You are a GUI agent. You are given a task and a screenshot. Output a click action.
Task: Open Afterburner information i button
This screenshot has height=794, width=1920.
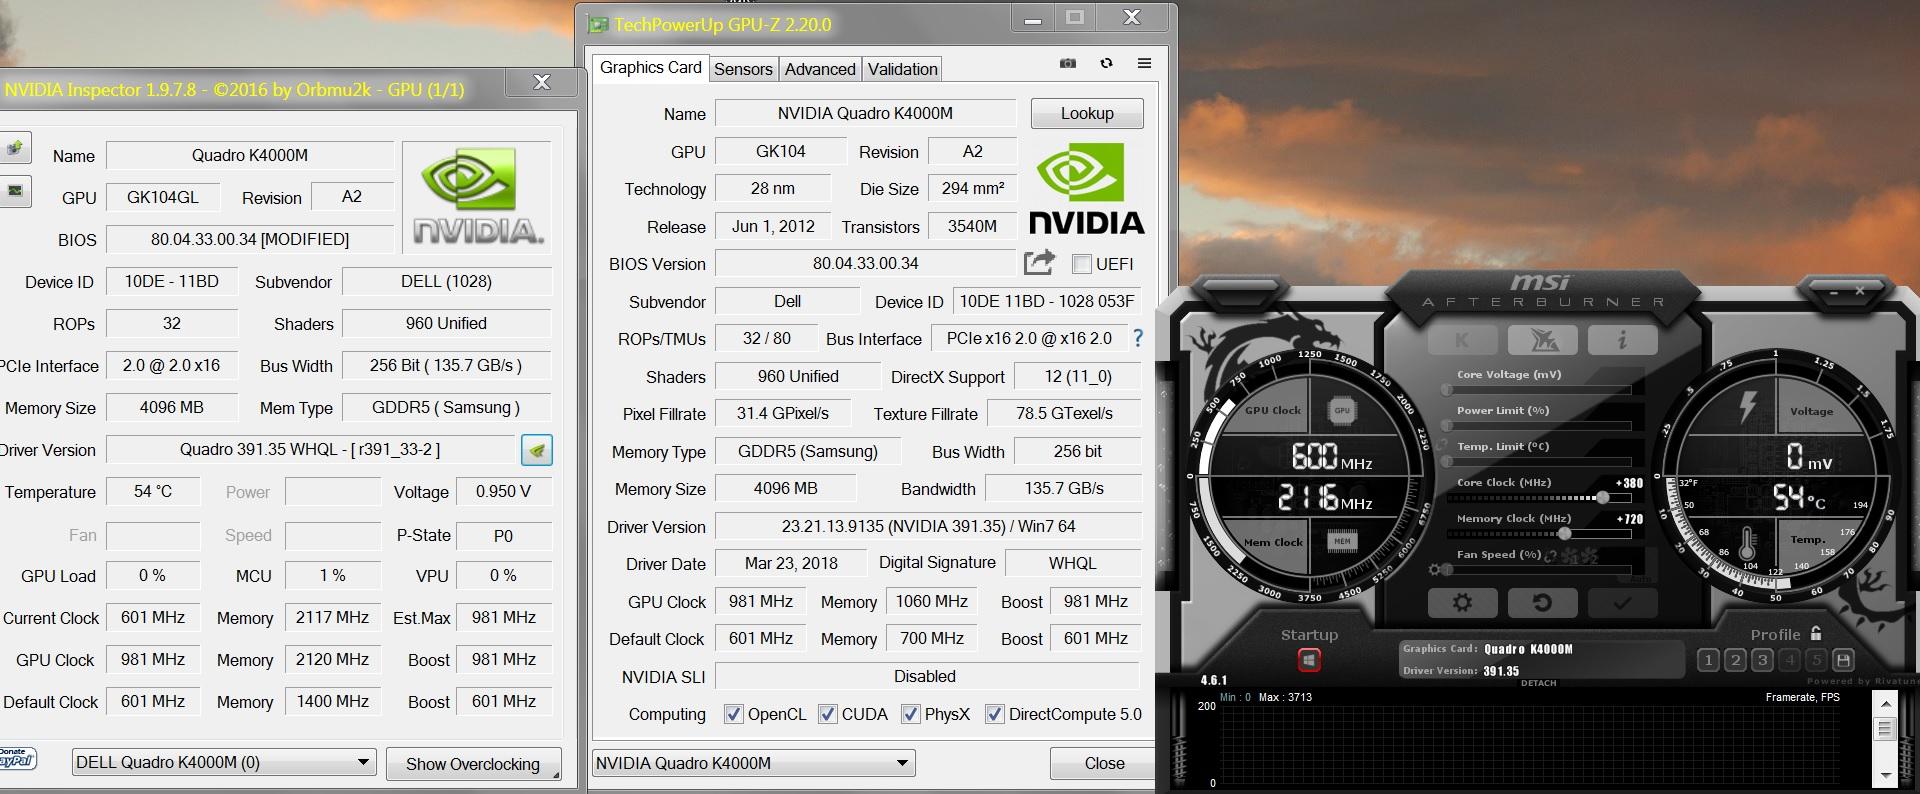[1622, 340]
